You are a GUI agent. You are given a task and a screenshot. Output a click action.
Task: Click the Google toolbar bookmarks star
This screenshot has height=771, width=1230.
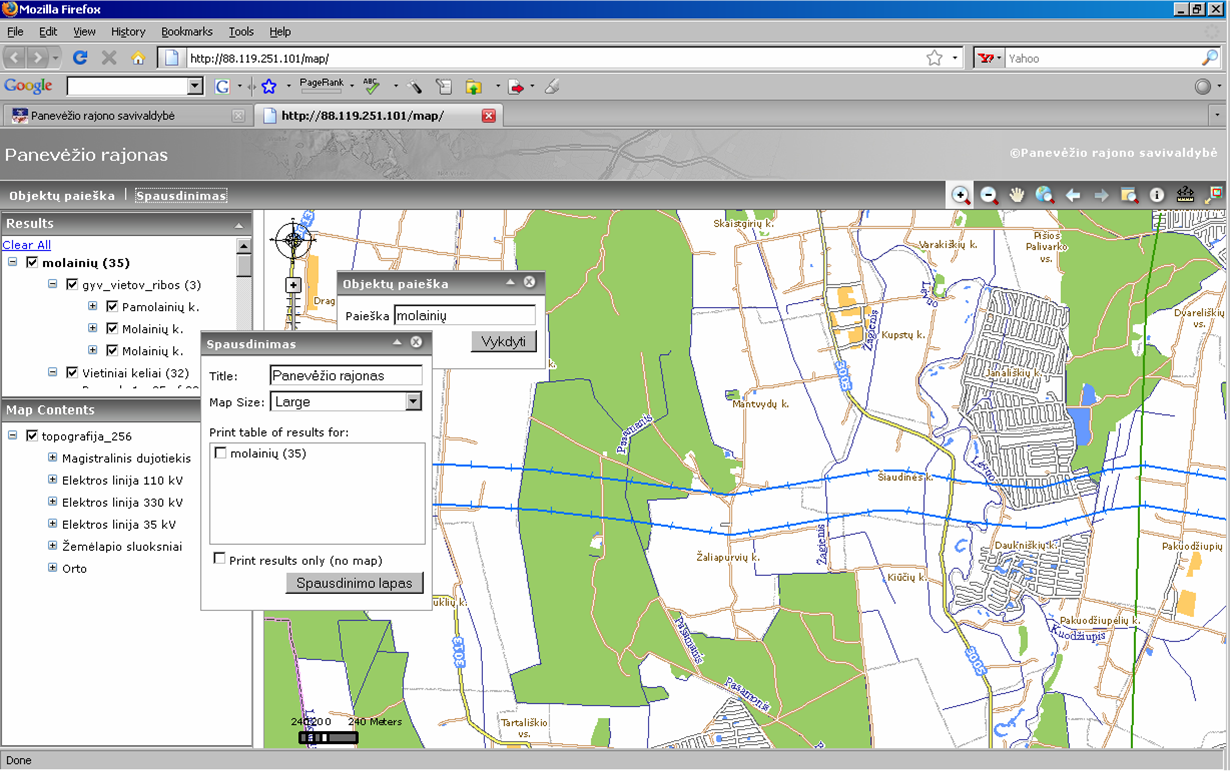point(269,87)
